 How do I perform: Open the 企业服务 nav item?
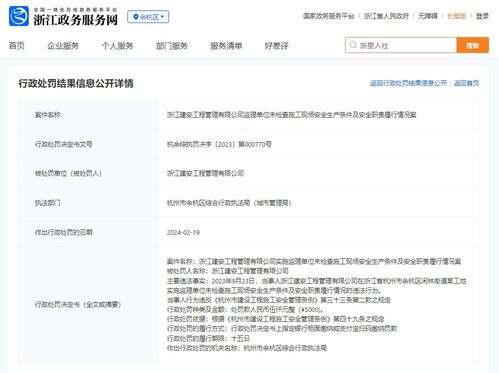(63, 46)
